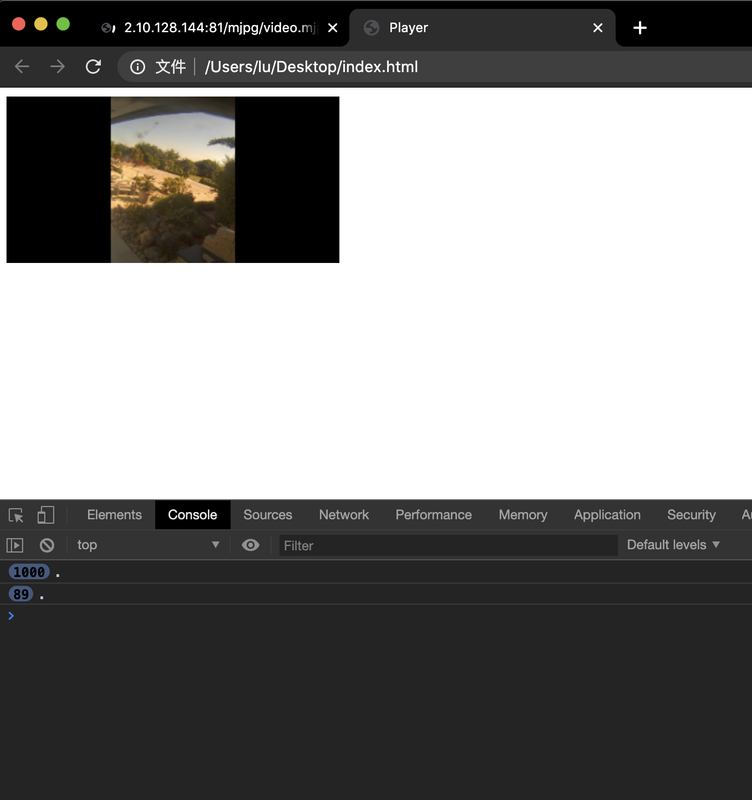This screenshot has height=800, width=752.
Task: Open the top JavaScript context dropdown
Action: [x=148, y=545]
